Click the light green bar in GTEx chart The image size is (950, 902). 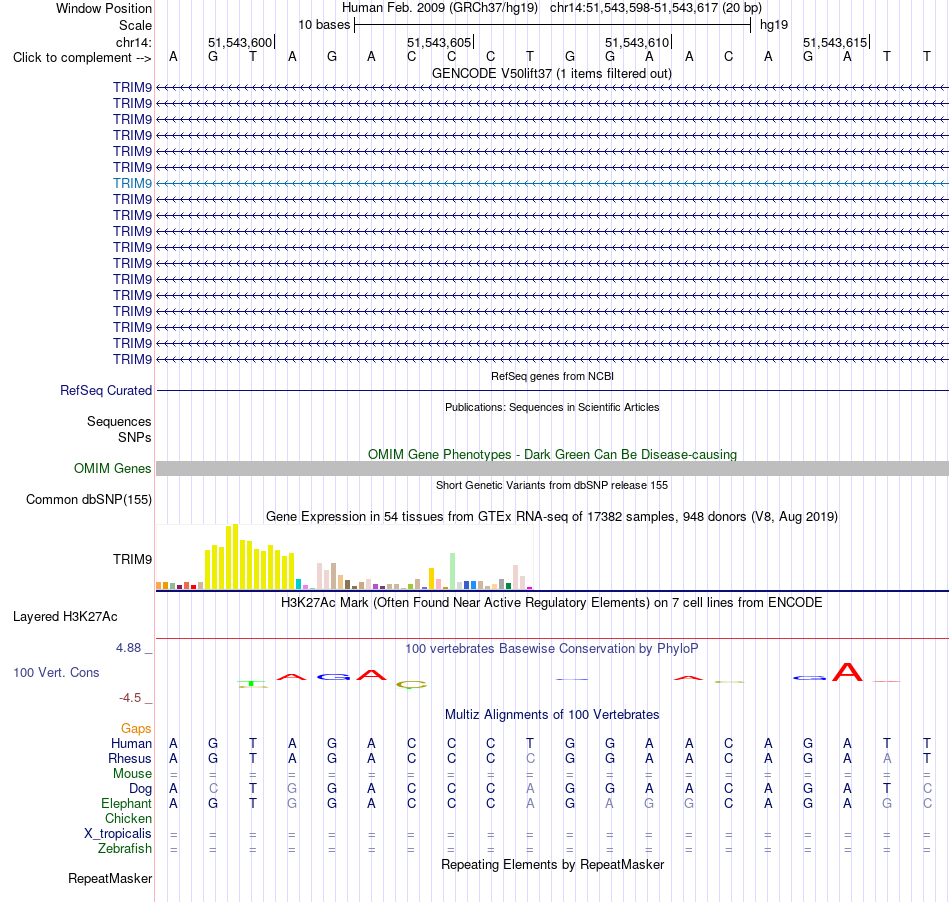coord(452,571)
